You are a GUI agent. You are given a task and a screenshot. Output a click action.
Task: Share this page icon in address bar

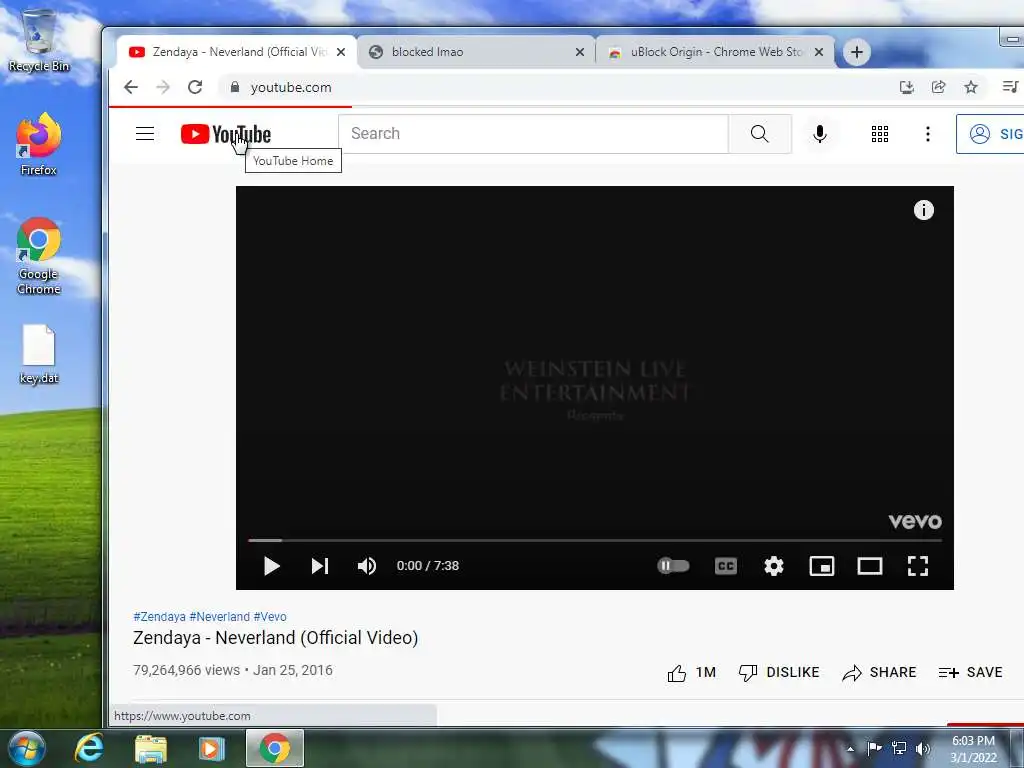938,87
